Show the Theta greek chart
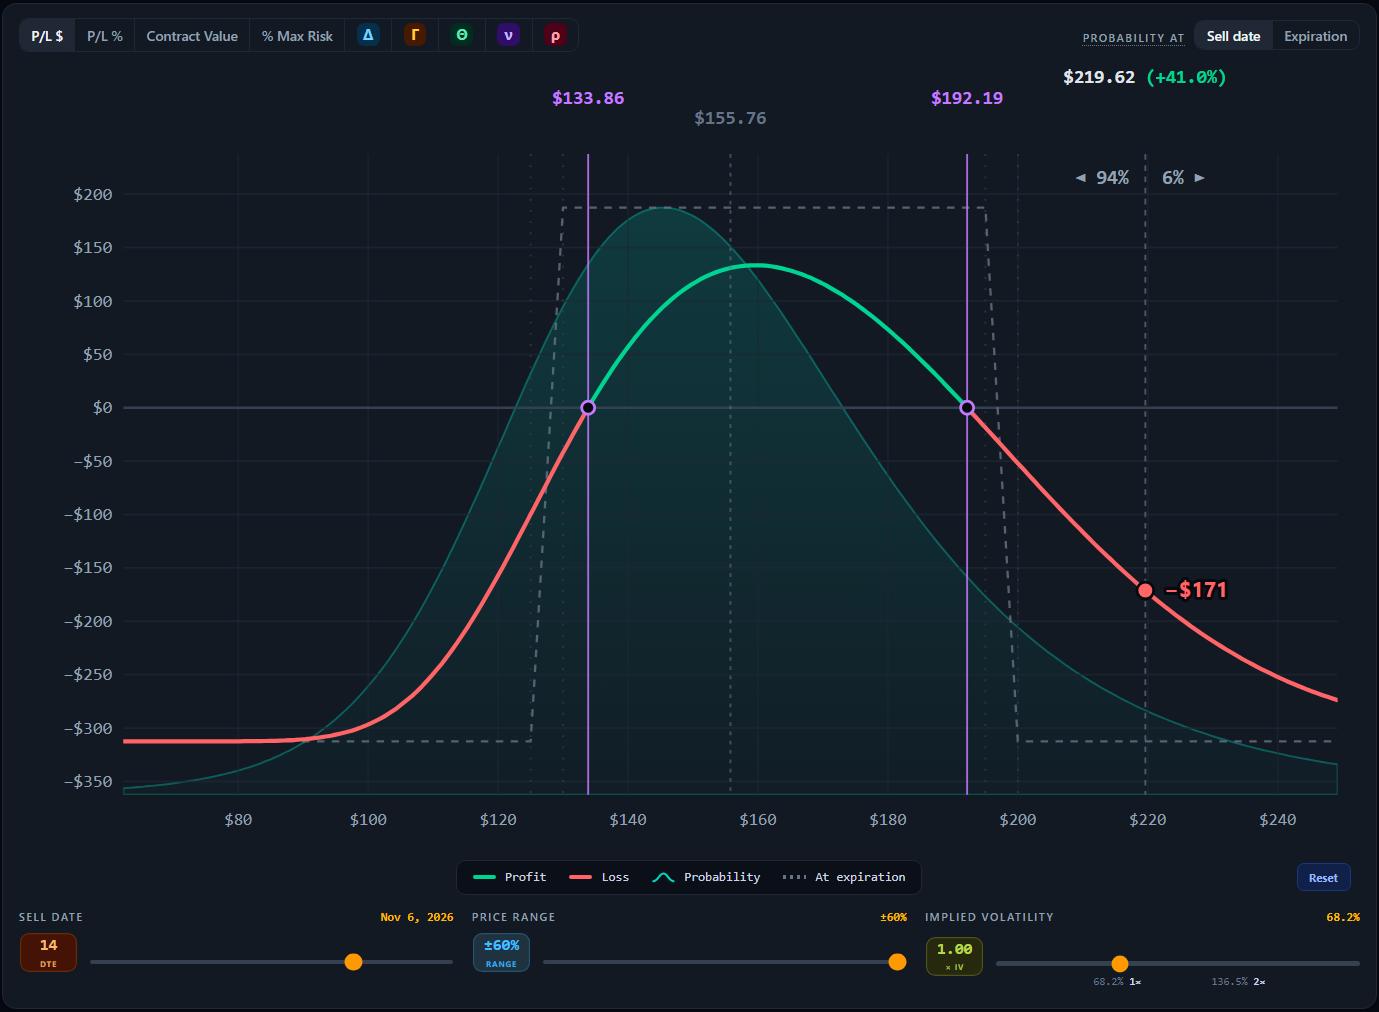1379x1012 pixels. pyautogui.click(x=462, y=35)
